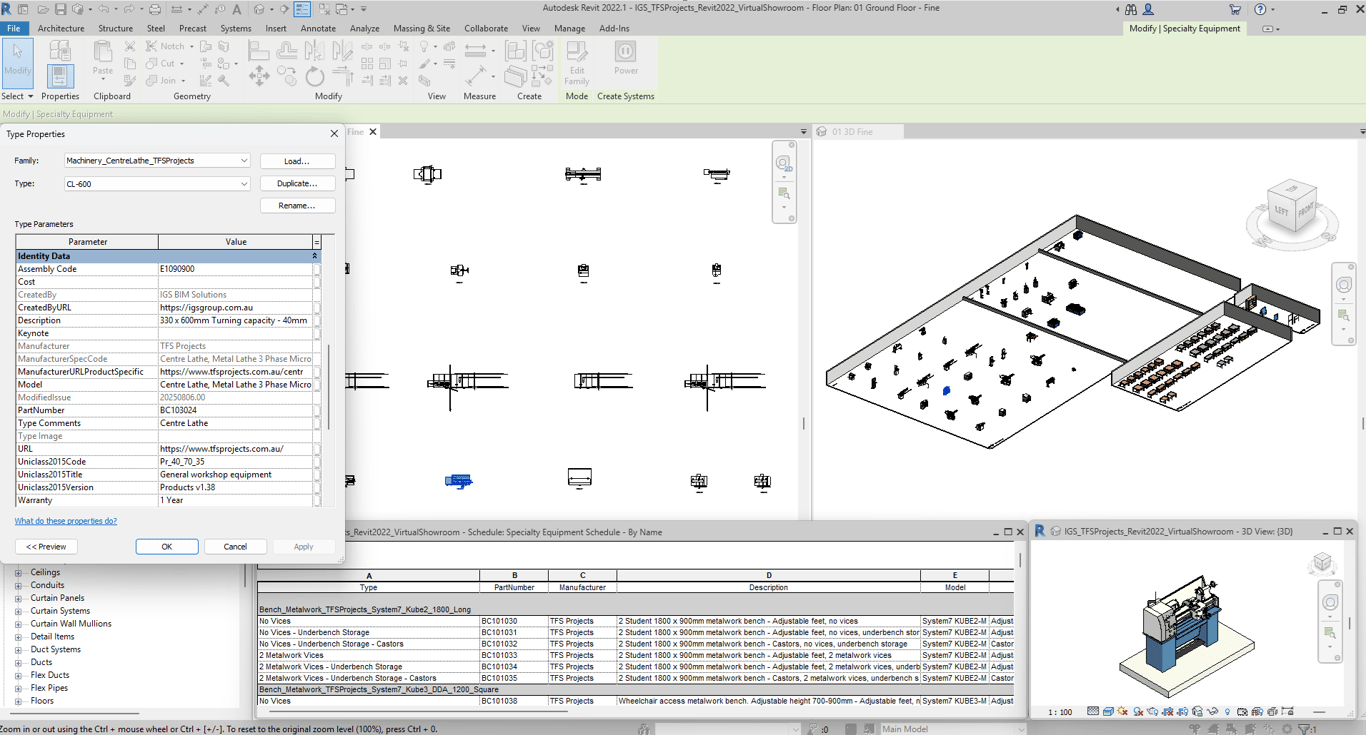The width and height of the screenshot is (1366, 735).
Task: Click the Duplicate... button
Action: [x=297, y=184]
